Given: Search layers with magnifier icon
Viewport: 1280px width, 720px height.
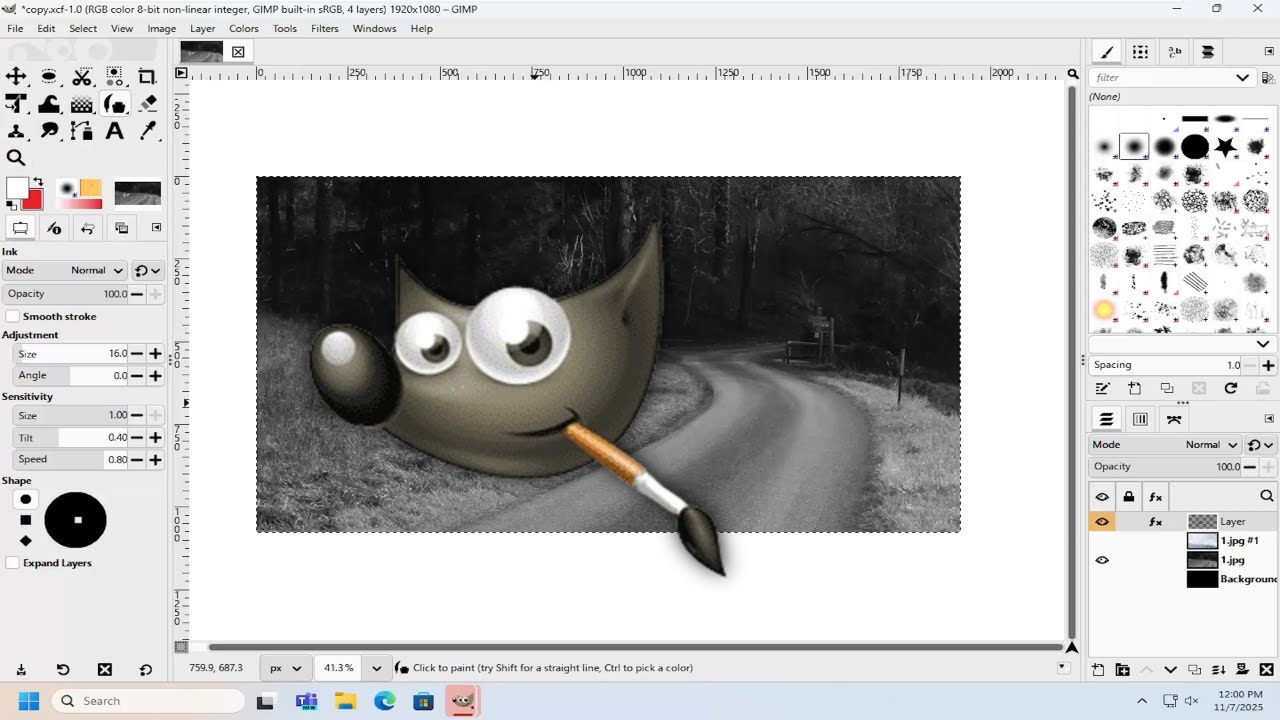Looking at the screenshot, I should click(1266, 496).
